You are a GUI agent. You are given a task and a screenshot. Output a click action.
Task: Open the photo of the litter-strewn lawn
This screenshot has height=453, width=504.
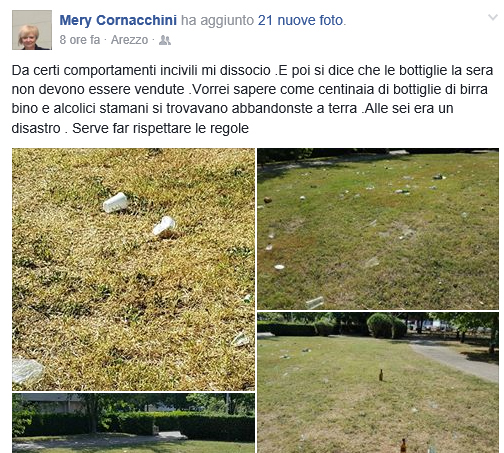(378, 229)
